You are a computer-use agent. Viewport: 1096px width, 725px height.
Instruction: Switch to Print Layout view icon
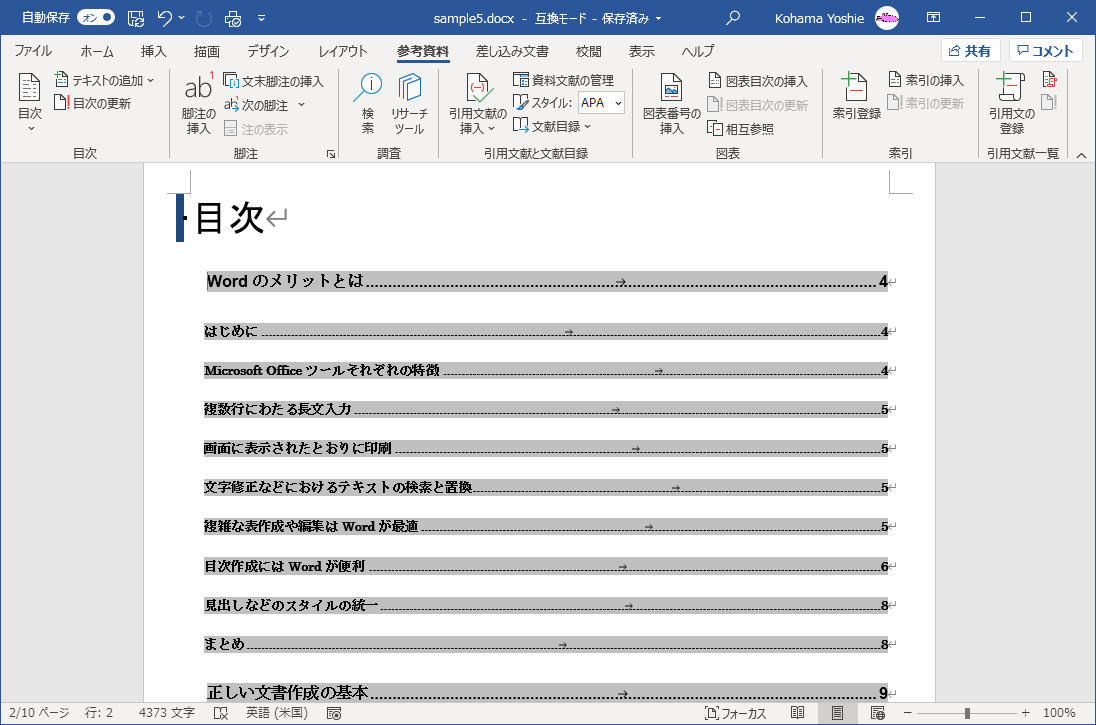837,713
